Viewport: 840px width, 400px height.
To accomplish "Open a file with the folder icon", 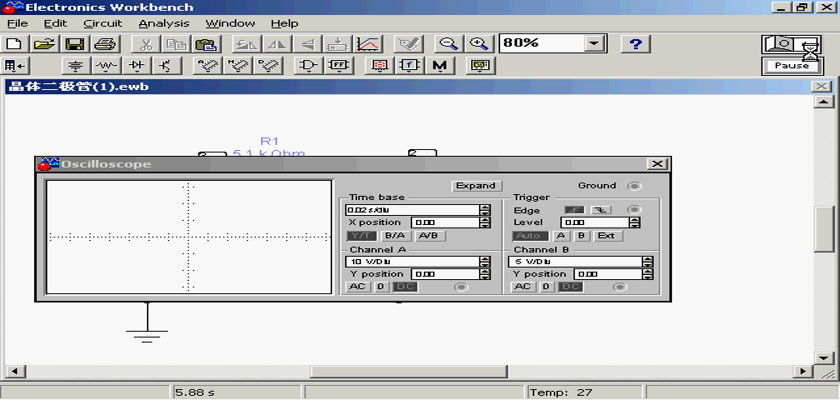I will [x=44, y=44].
